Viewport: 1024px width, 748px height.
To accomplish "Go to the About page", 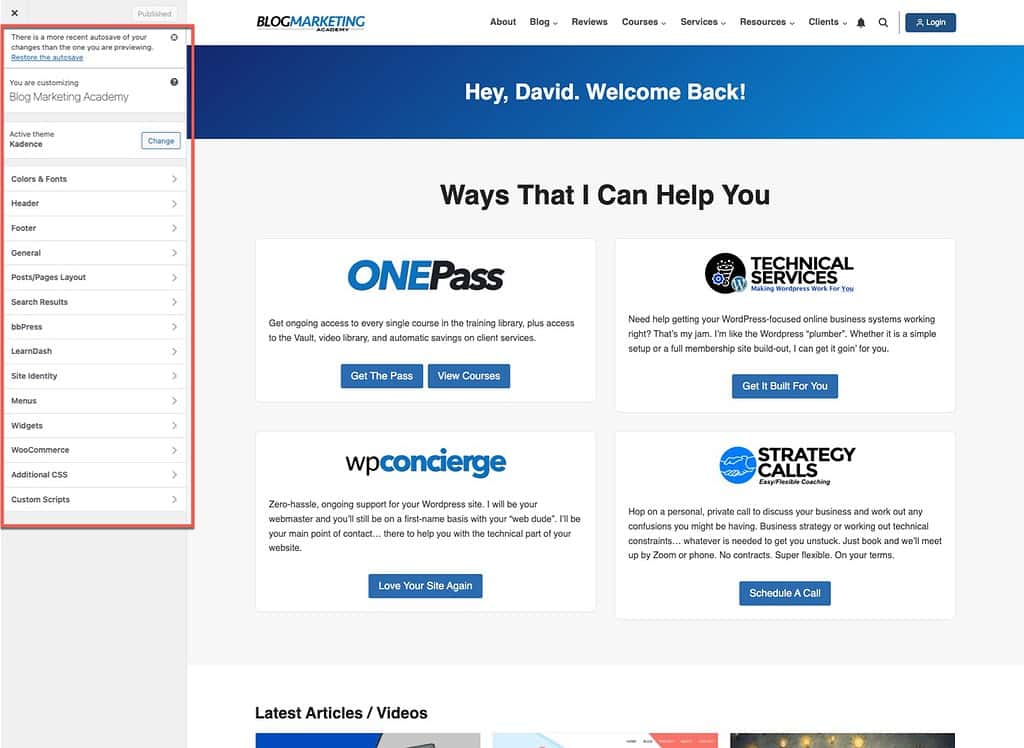I will [x=503, y=22].
